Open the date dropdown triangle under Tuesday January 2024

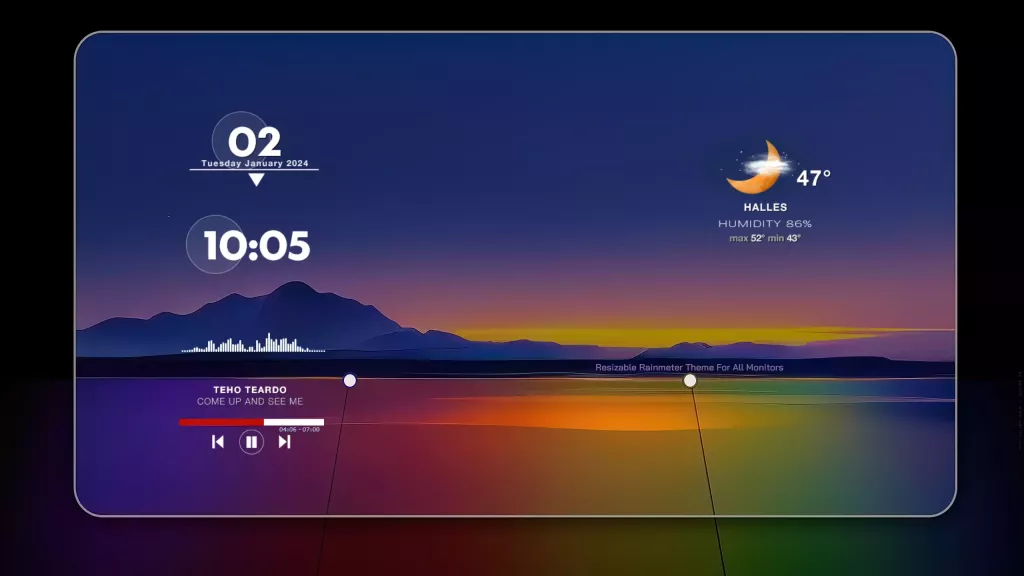pos(257,179)
